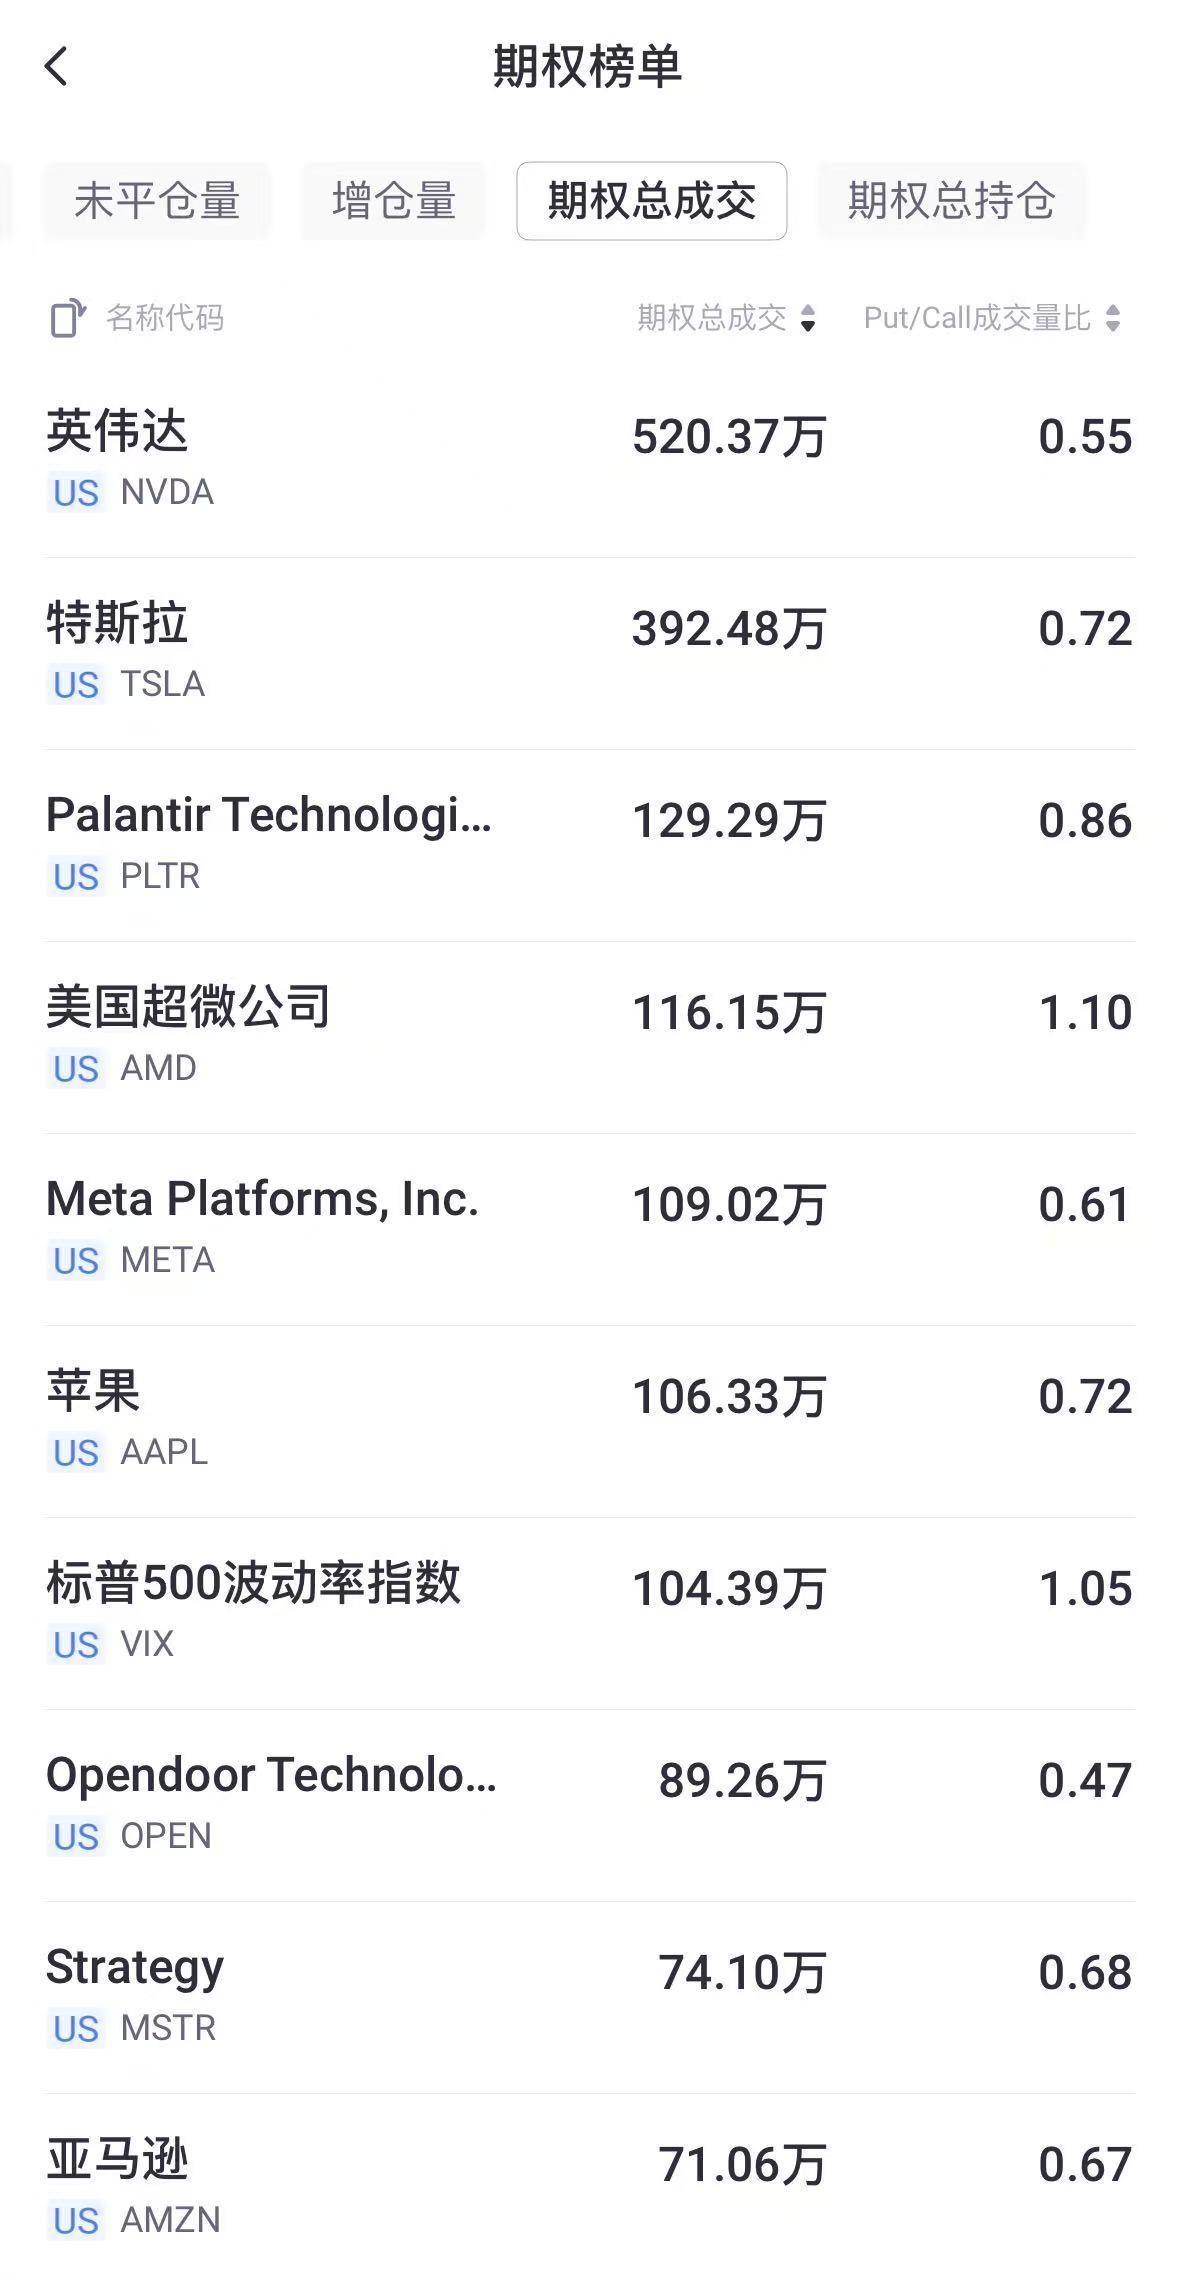Open 亚马逊 AMZN row
This screenshot has height=2277, width=1179.
click(589, 2188)
